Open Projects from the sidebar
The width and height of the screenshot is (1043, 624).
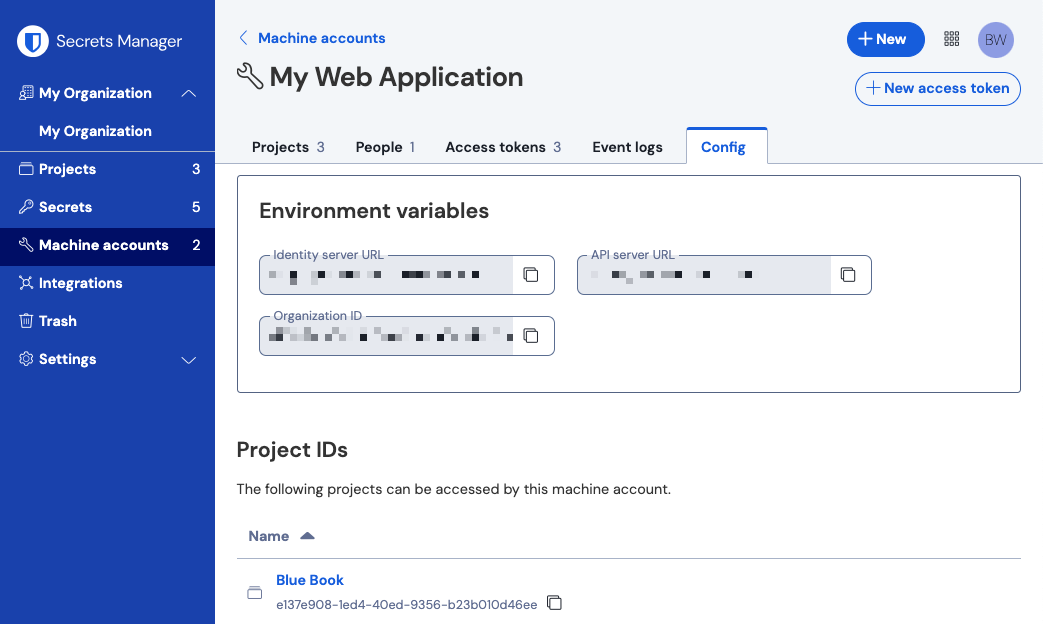pos(67,169)
